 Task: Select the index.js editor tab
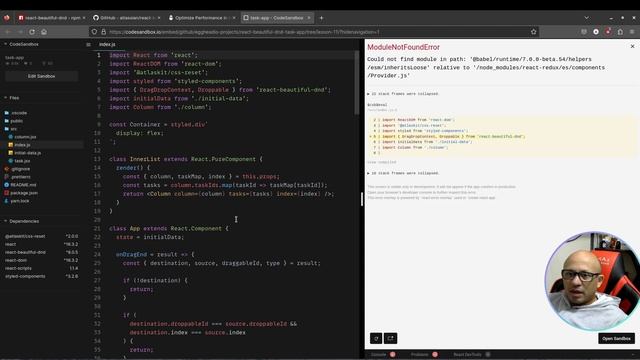[x=107, y=44]
